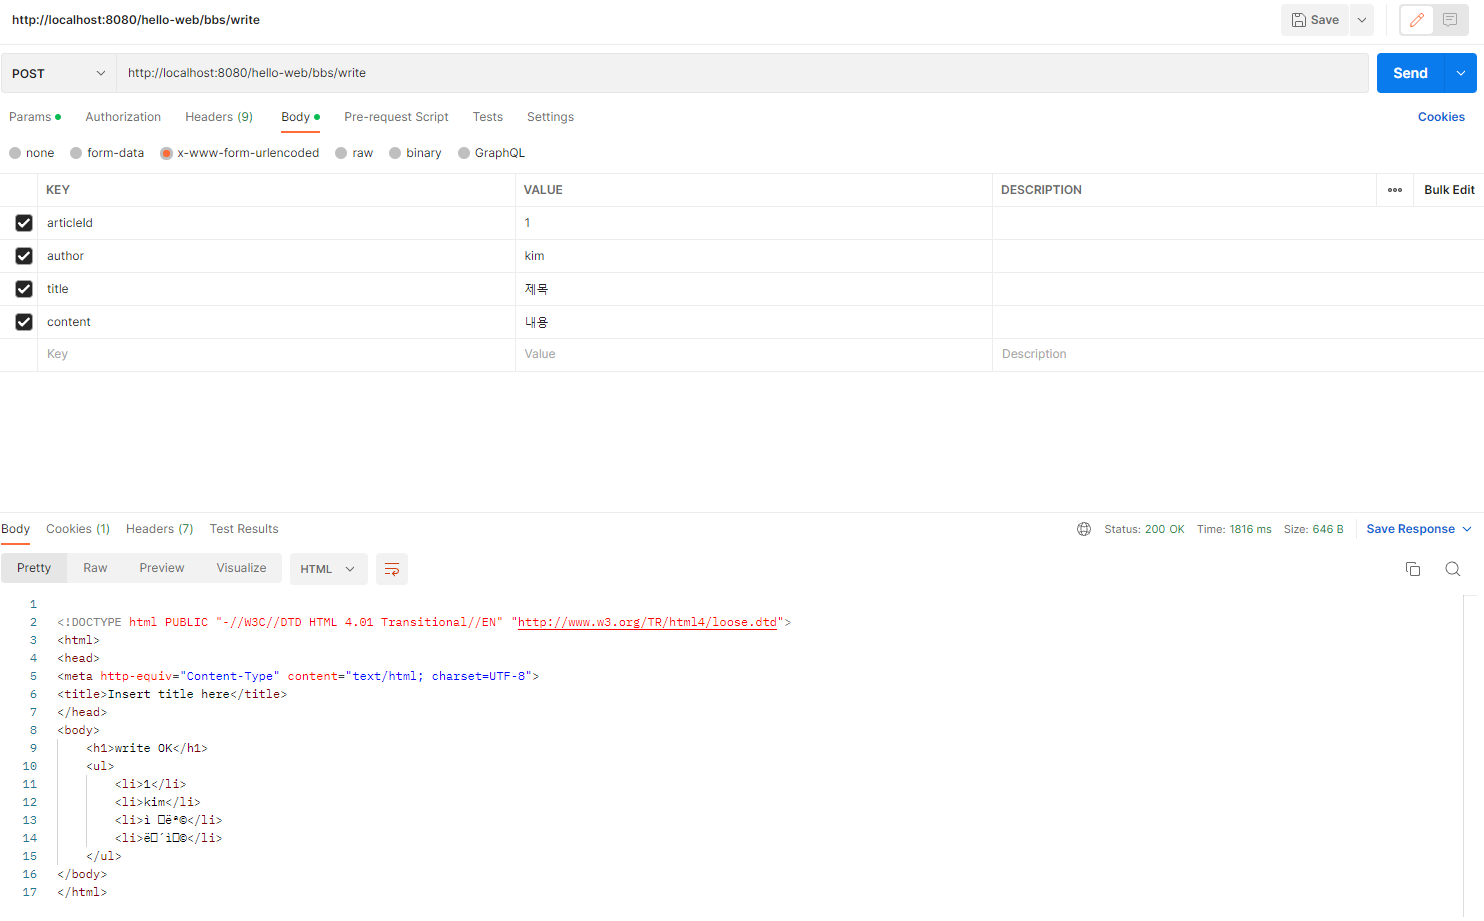Click the search icon in response

[x=1453, y=569]
